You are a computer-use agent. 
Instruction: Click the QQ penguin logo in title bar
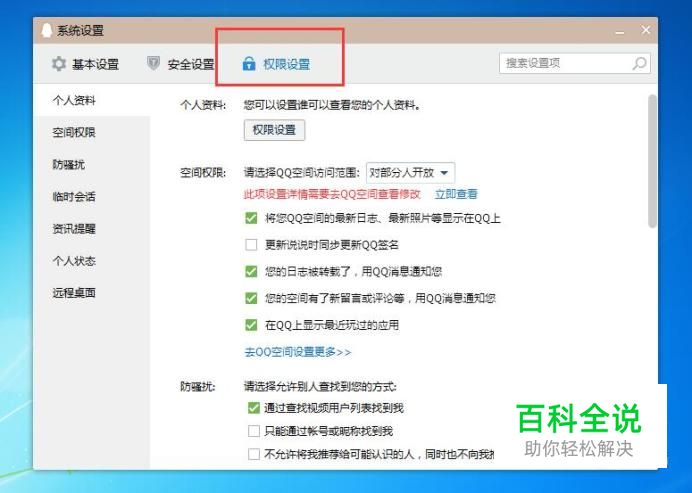click(46, 30)
